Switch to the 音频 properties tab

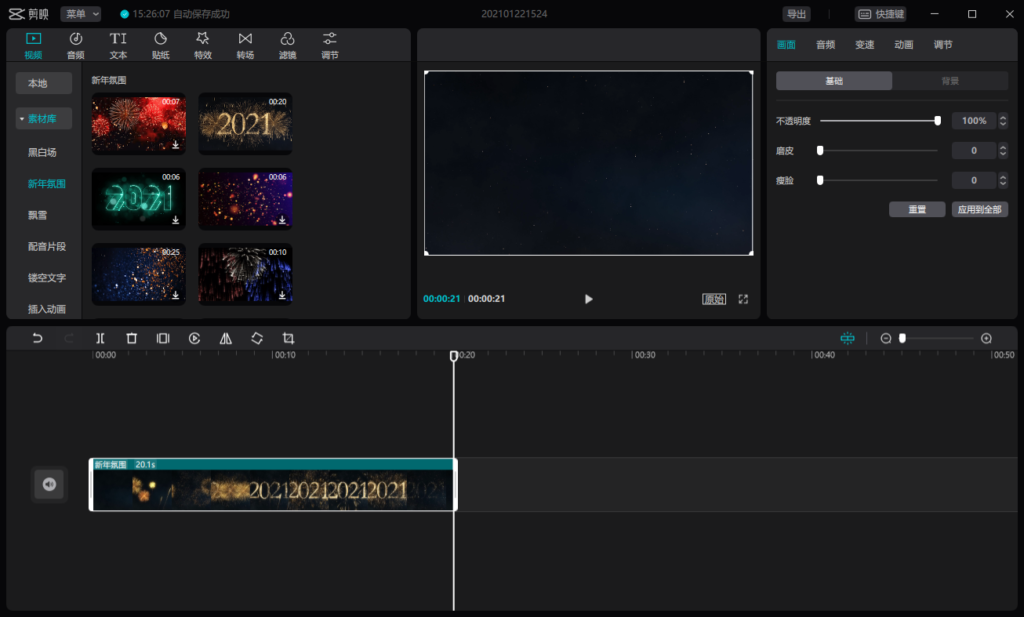[x=825, y=44]
